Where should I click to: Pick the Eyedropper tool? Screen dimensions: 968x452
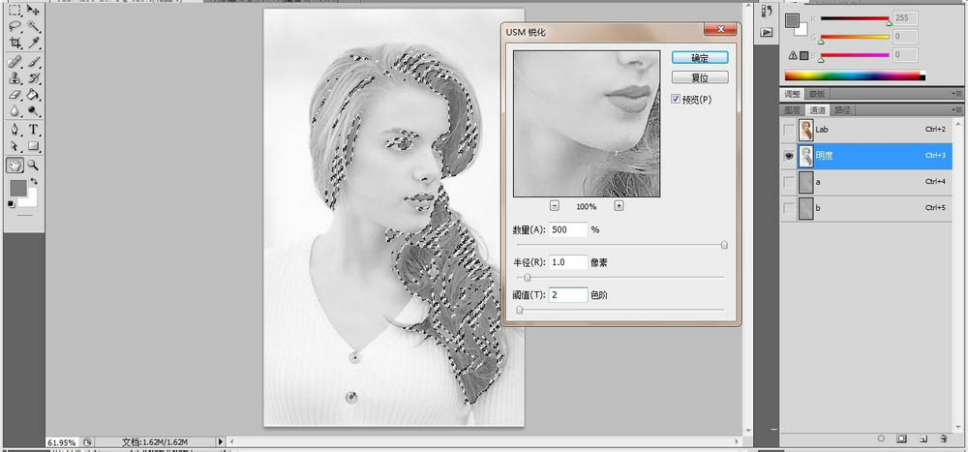(34, 43)
